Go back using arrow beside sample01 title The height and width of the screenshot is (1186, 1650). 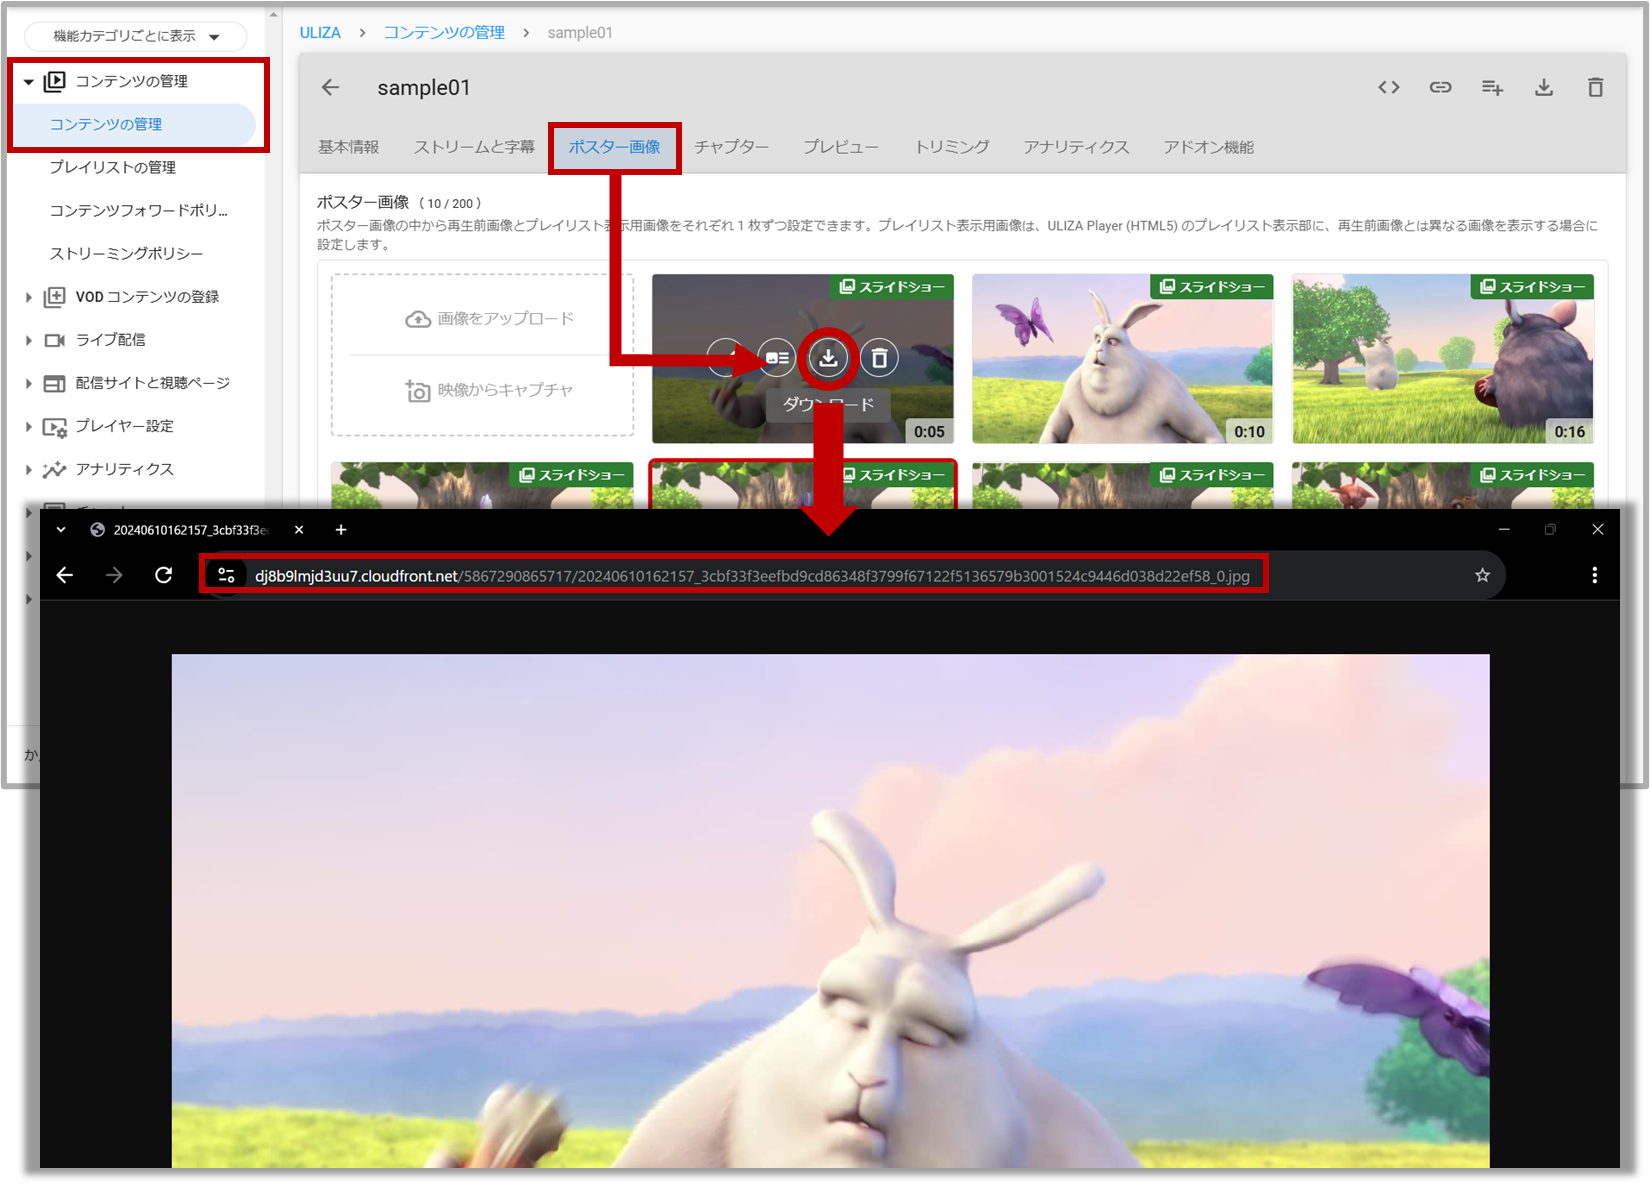pyautogui.click(x=331, y=88)
